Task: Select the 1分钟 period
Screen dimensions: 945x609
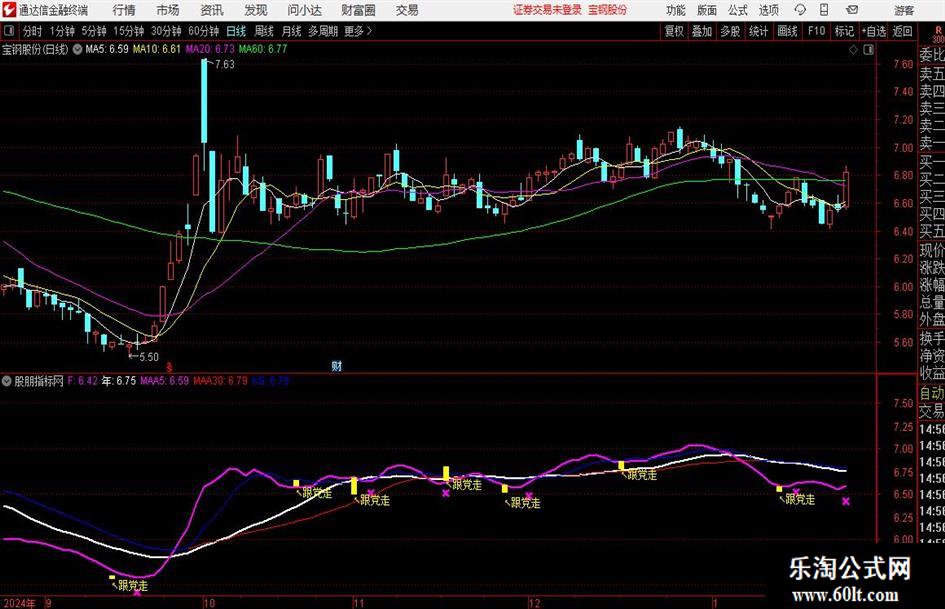Action: (x=62, y=31)
